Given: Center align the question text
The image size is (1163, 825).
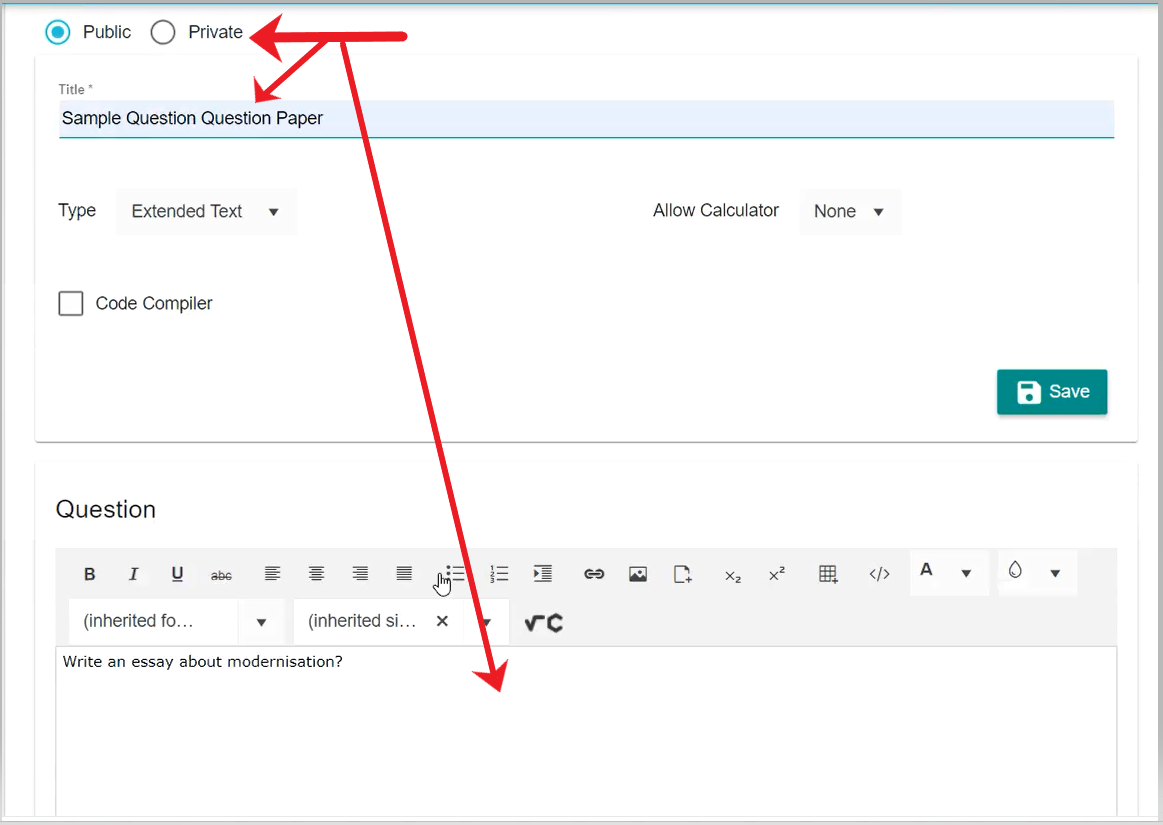Looking at the screenshot, I should [316, 574].
